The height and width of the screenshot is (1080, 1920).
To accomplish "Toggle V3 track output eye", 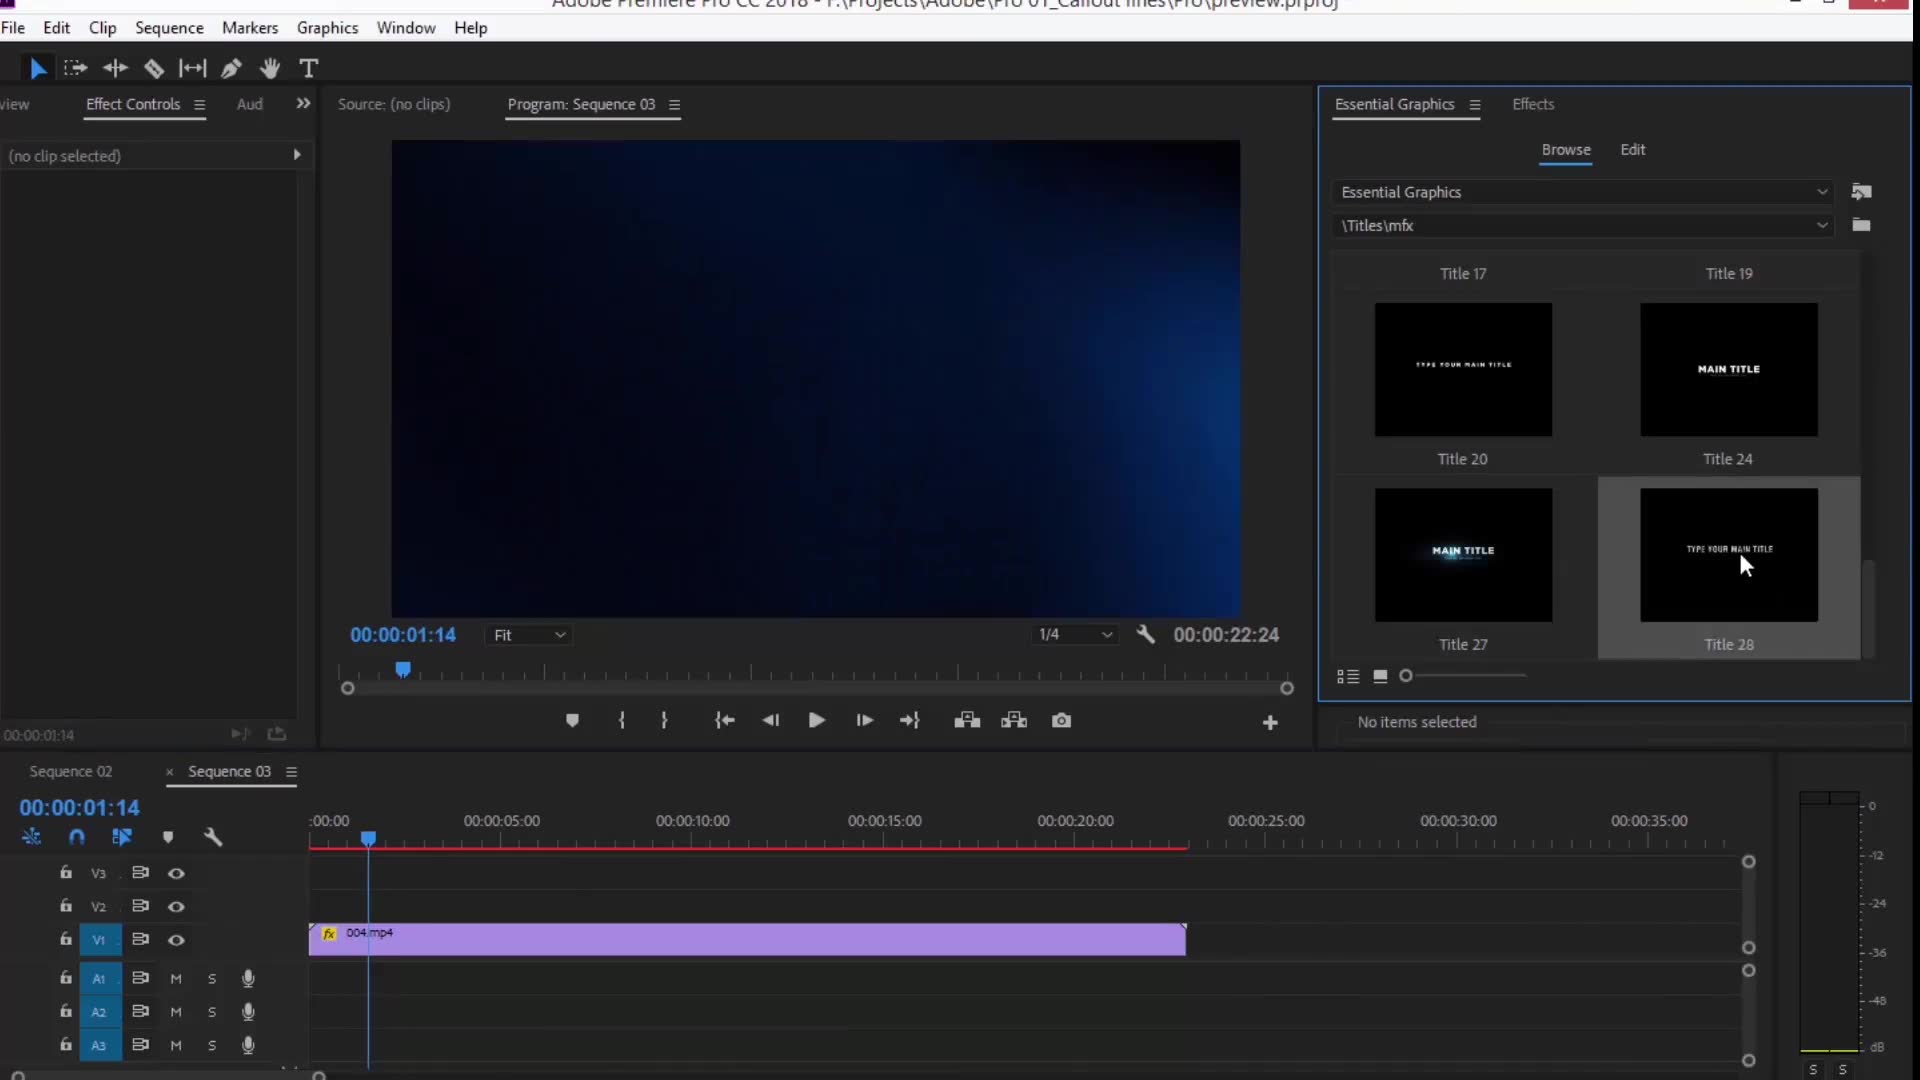I will tap(176, 873).
